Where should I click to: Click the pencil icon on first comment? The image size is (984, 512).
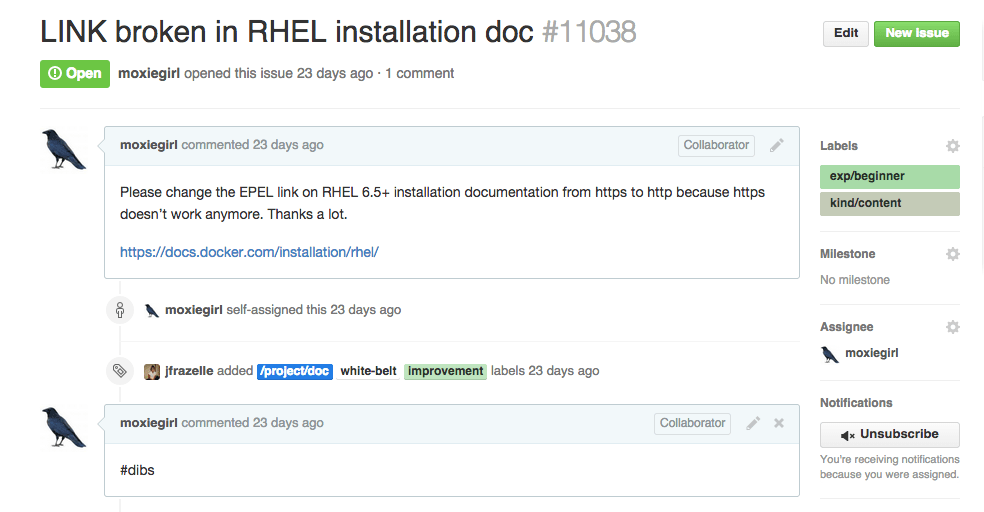pyautogui.click(x=776, y=145)
